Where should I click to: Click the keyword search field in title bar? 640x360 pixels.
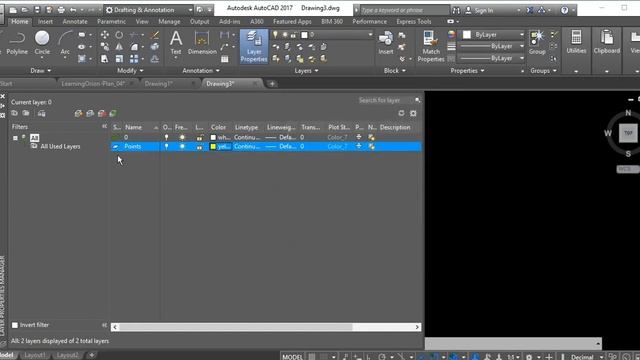(404, 10)
